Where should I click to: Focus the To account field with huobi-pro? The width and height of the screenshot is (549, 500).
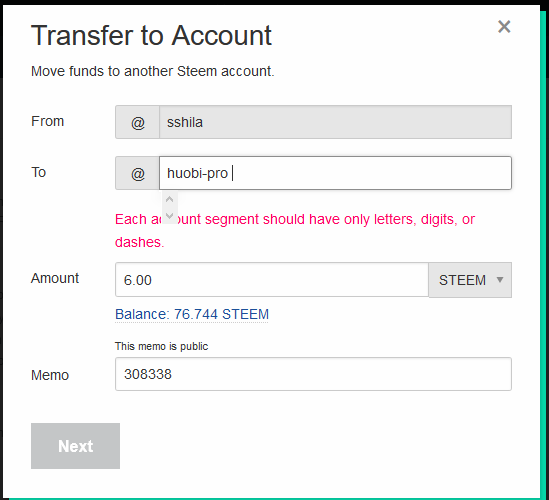335,173
